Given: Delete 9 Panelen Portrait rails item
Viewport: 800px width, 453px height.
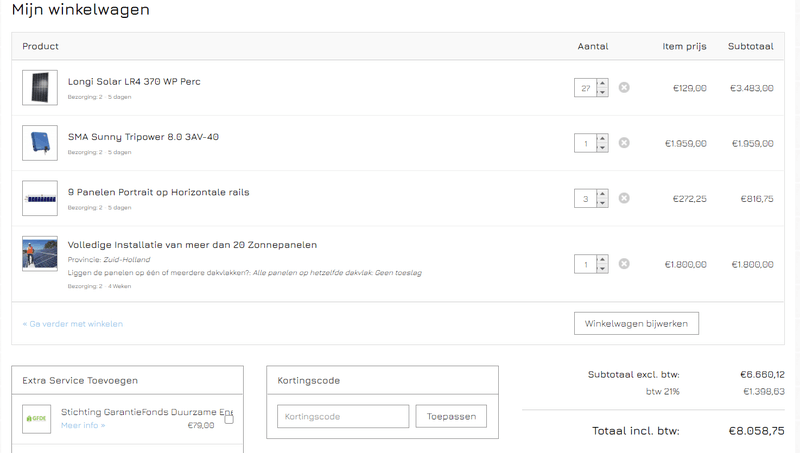Looking at the screenshot, I should (624, 198).
